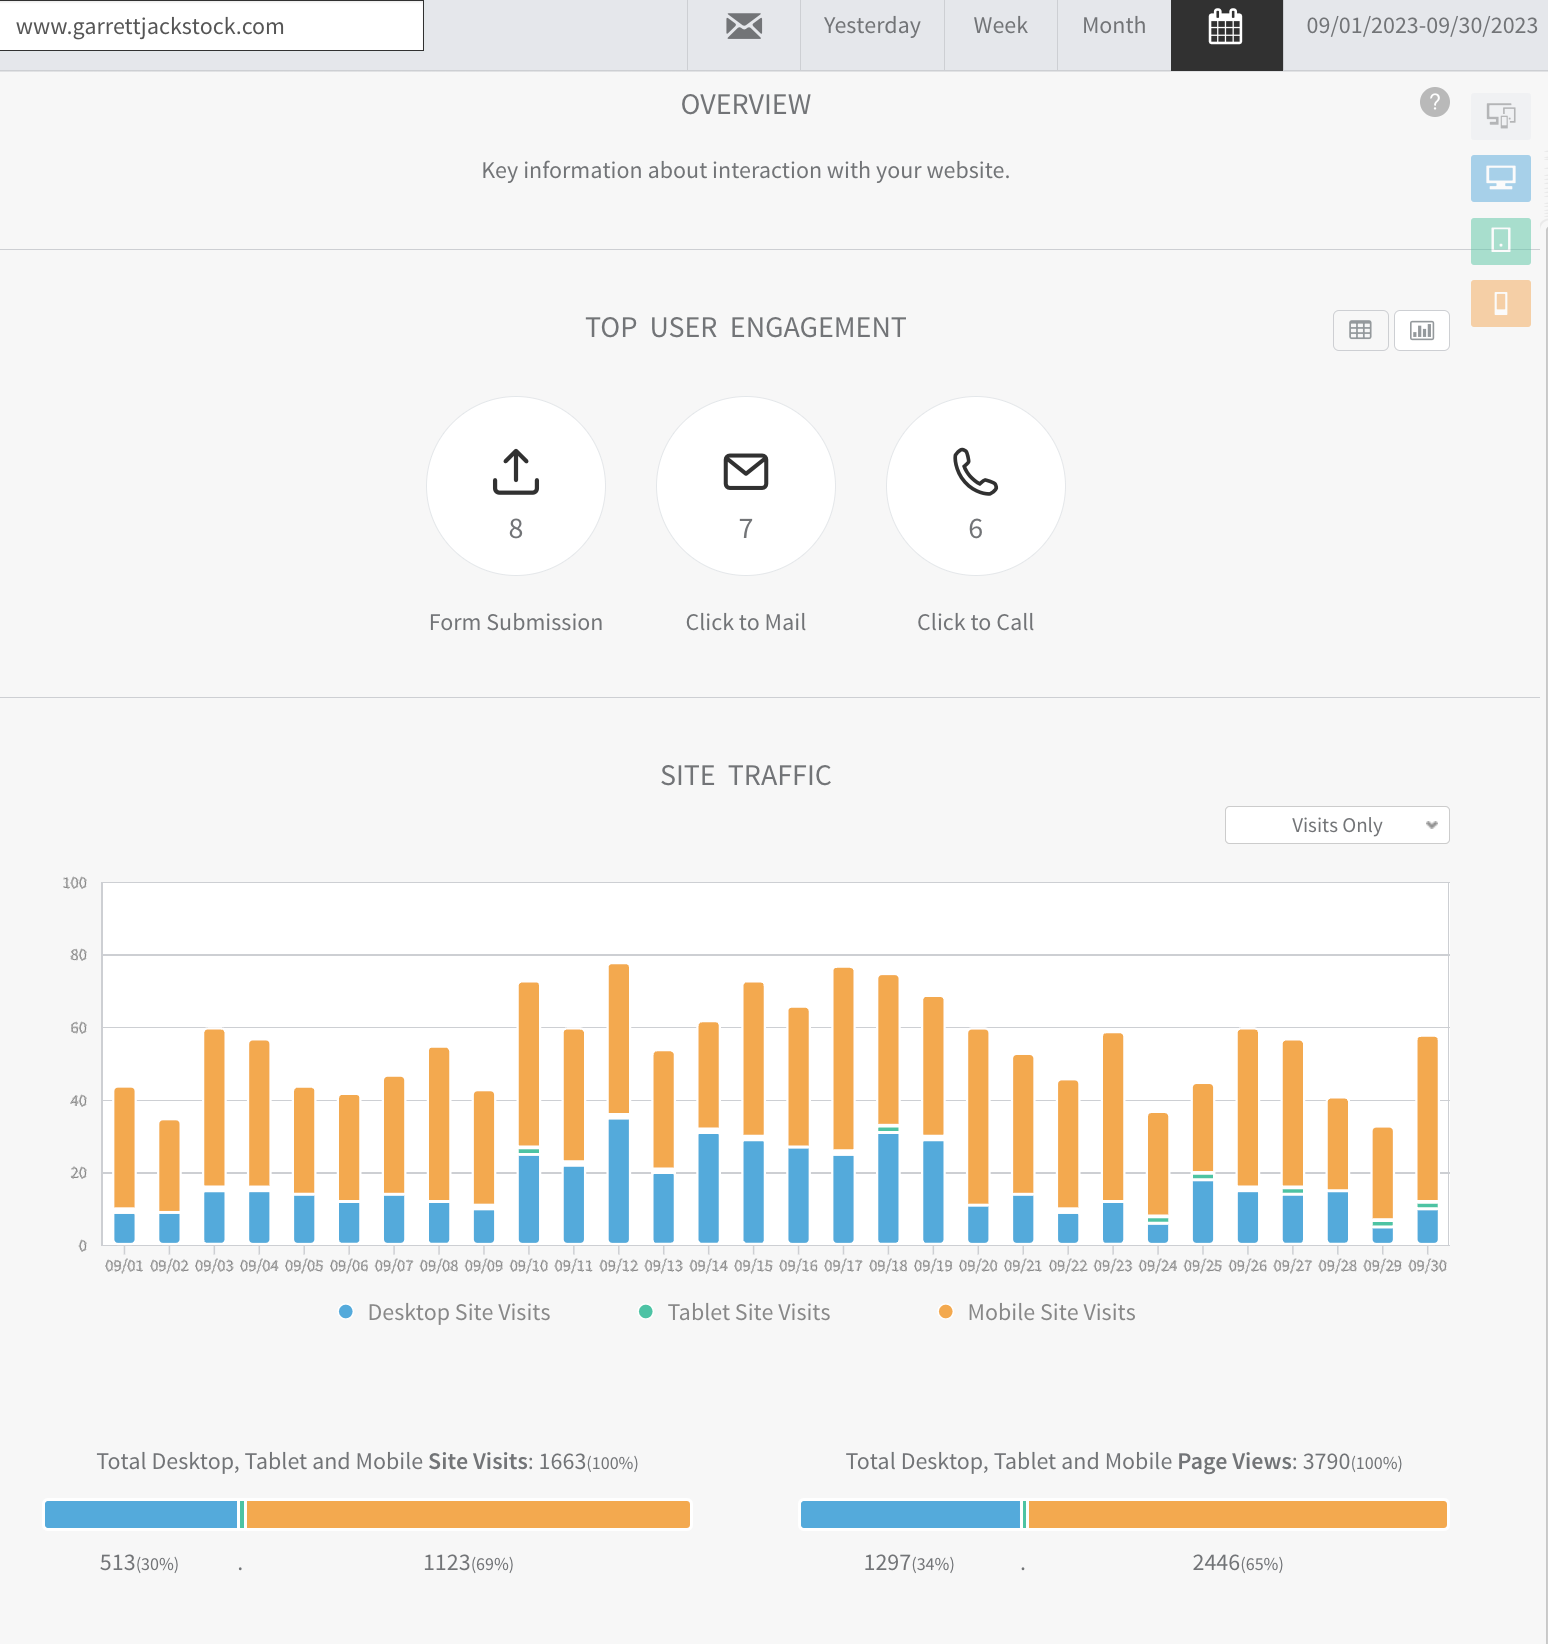Click the help question mark icon
This screenshot has width=1548, height=1644.
pyautogui.click(x=1435, y=102)
